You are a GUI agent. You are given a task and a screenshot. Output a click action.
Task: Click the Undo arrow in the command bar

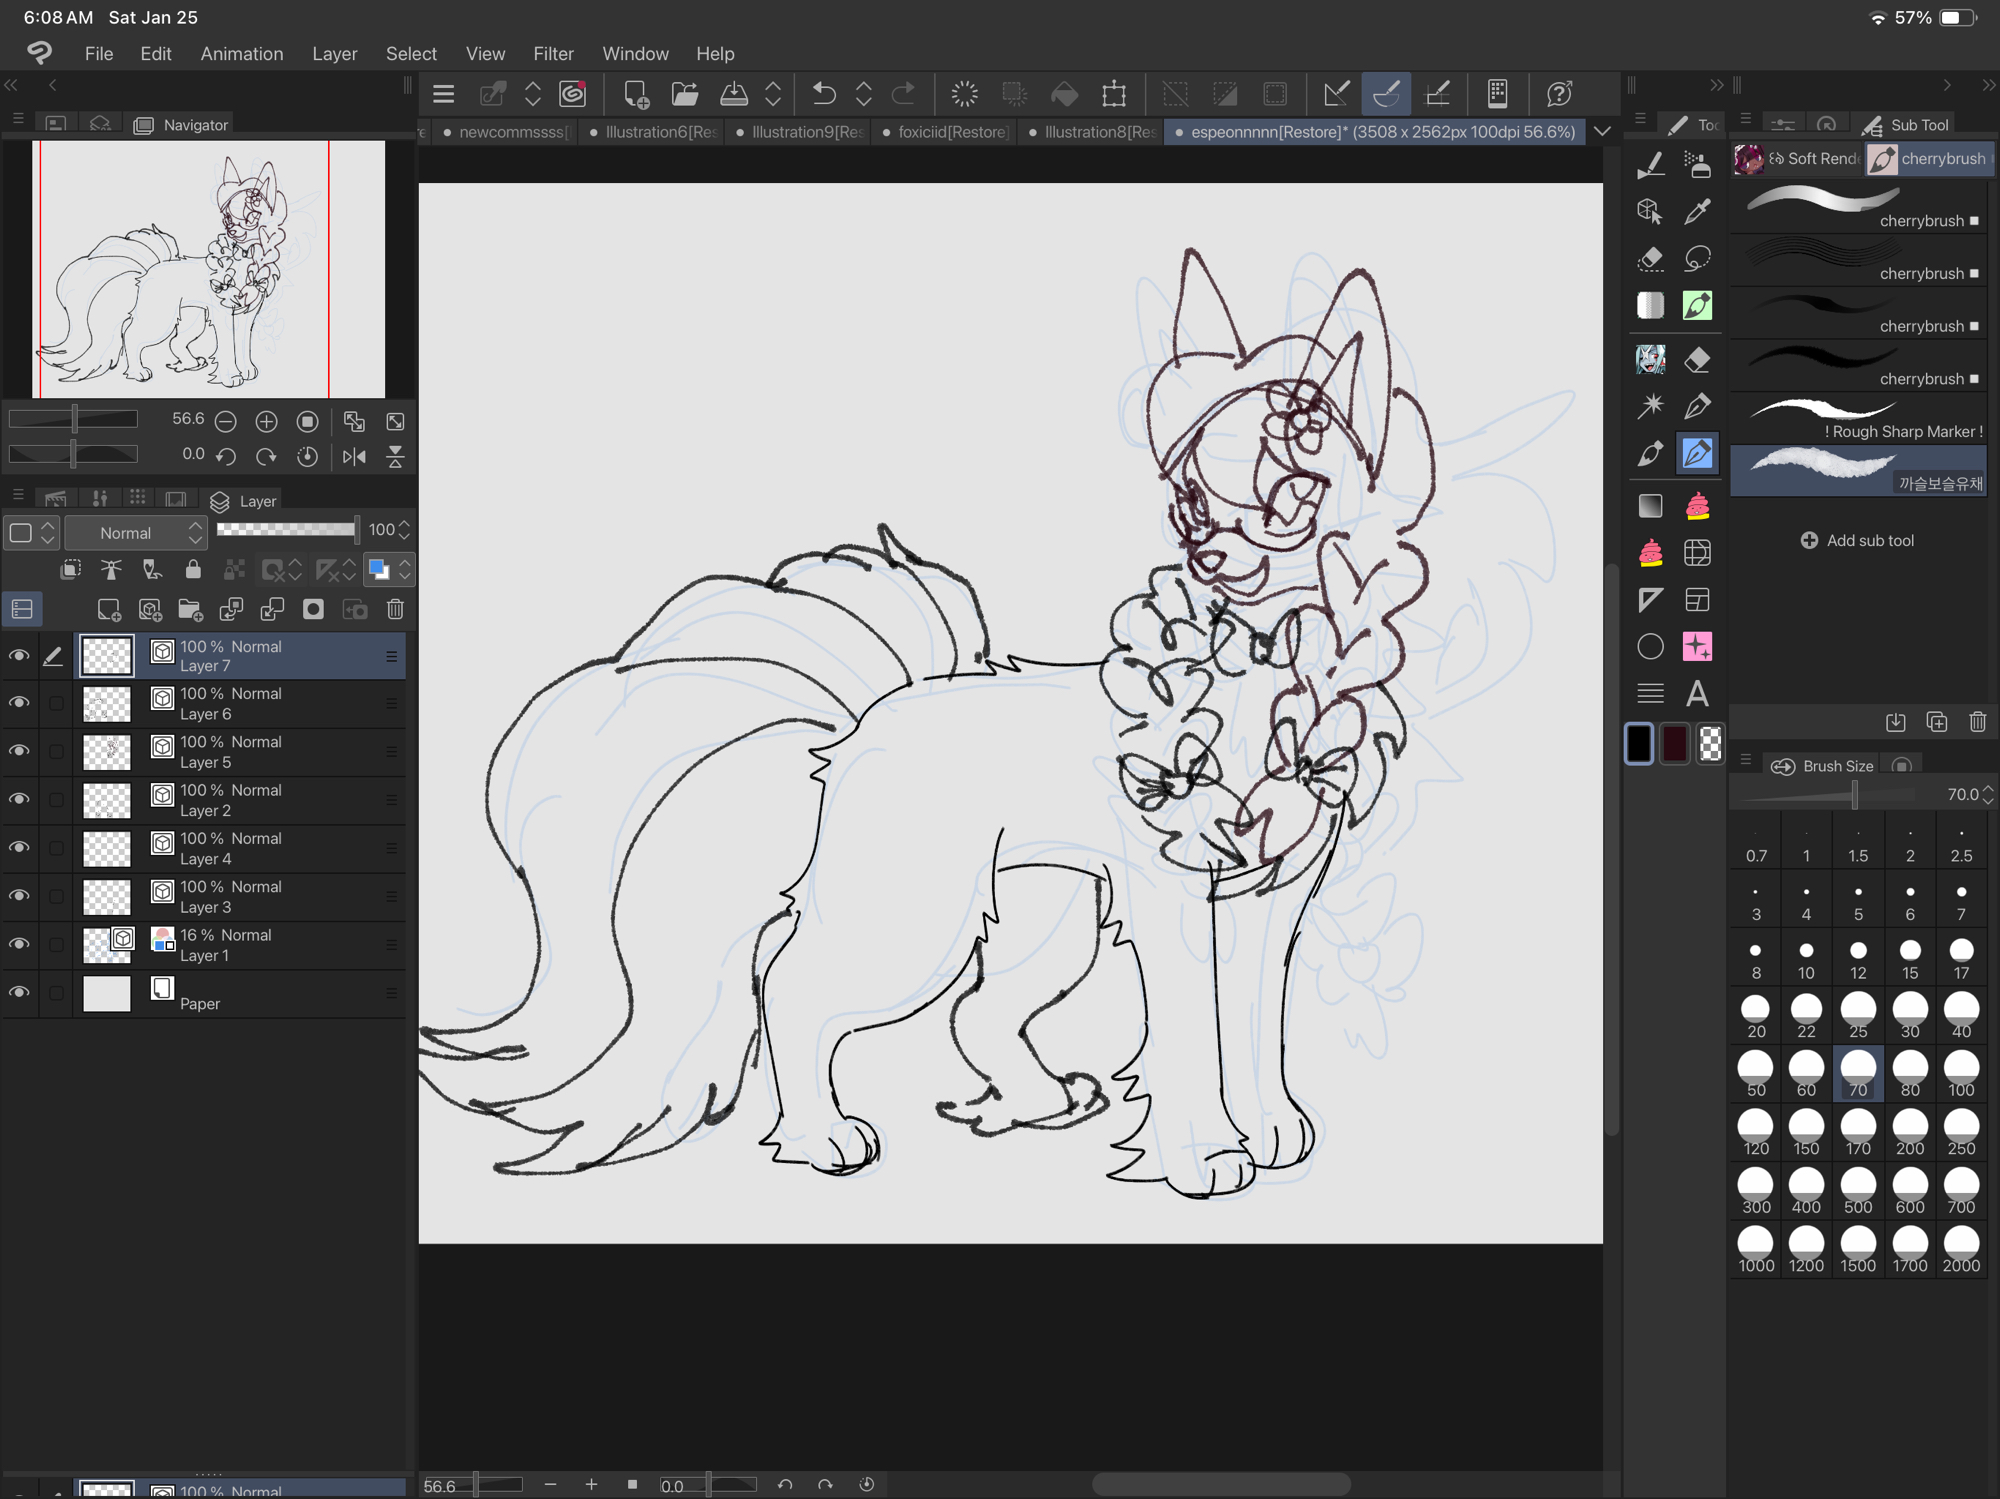pos(824,94)
